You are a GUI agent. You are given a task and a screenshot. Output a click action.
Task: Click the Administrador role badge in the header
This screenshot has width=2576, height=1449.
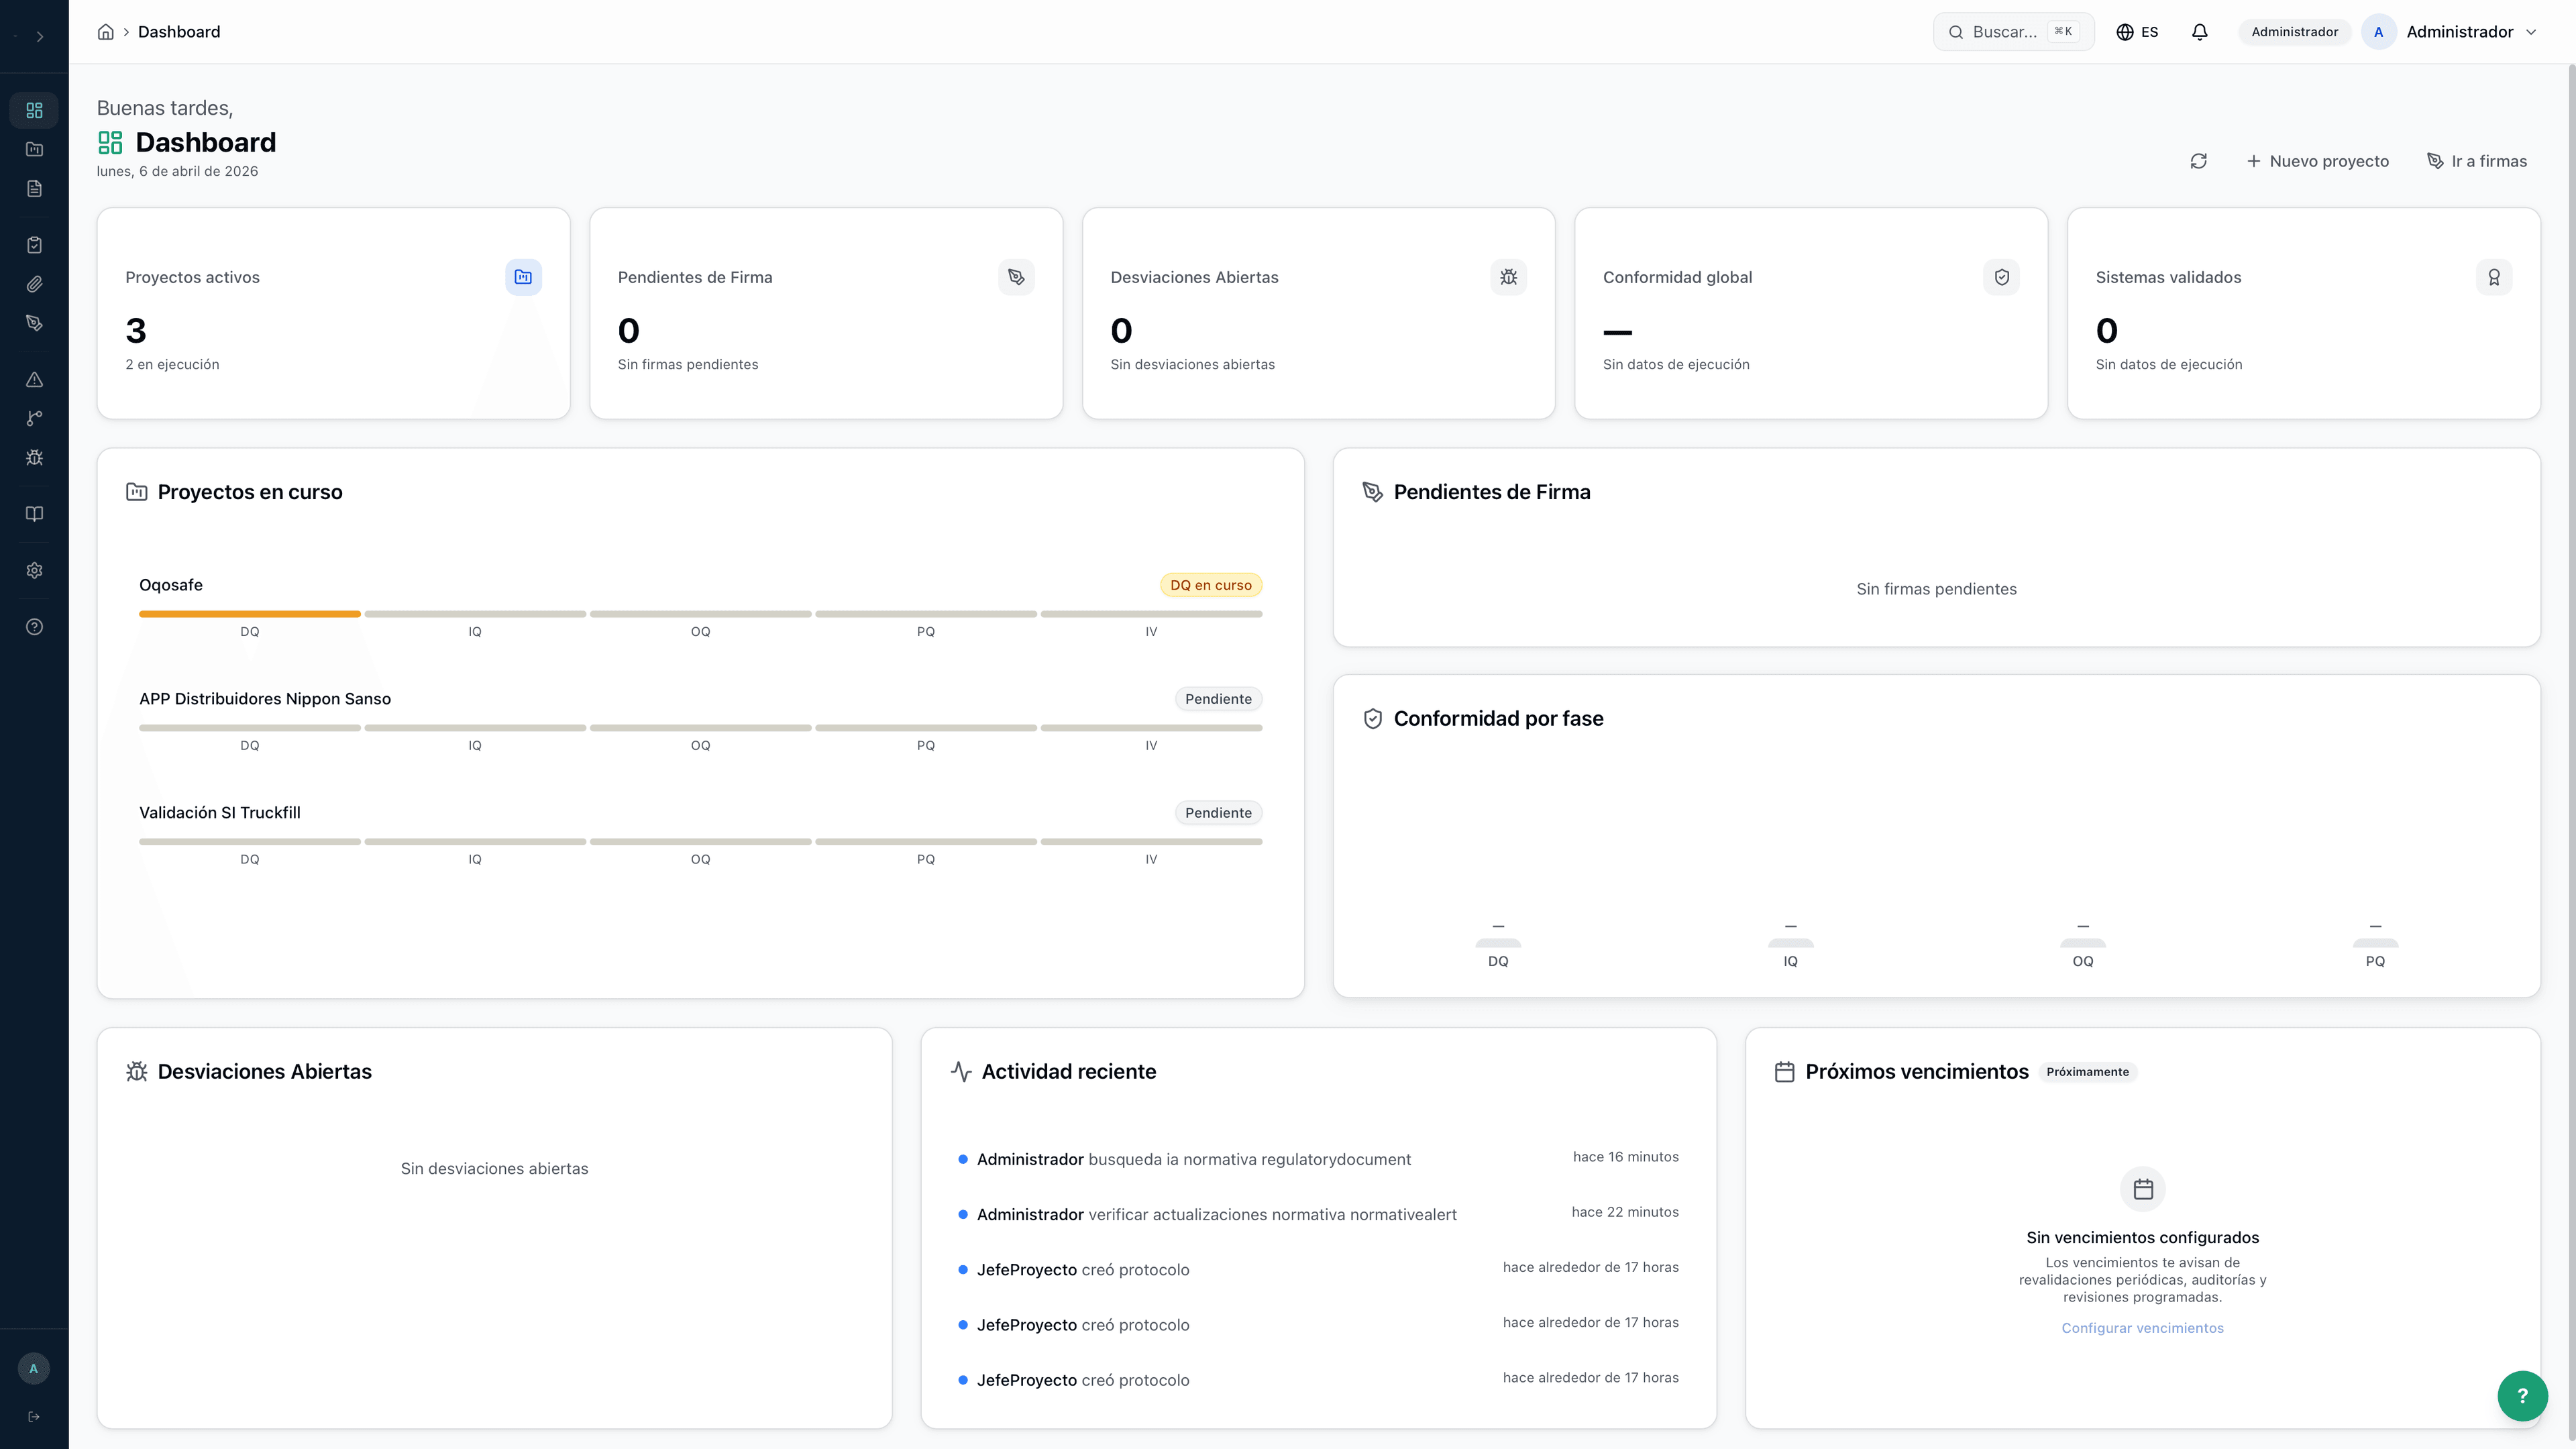(x=2294, y=31)
